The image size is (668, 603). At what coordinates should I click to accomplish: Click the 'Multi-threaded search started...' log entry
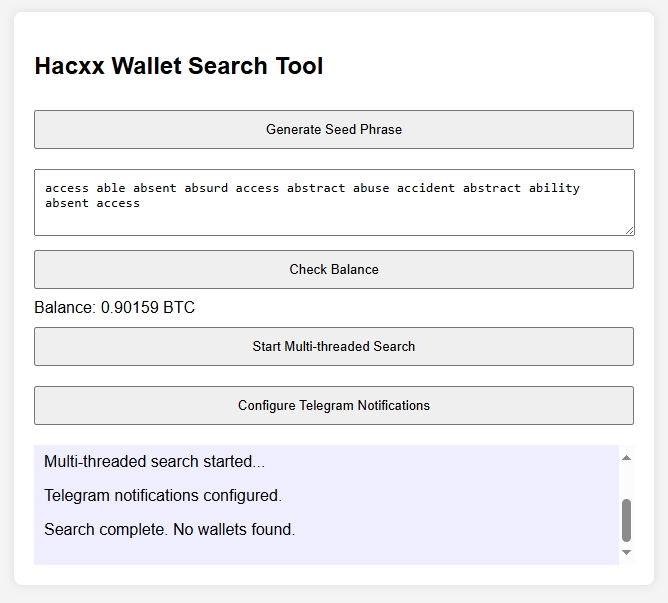154,462
